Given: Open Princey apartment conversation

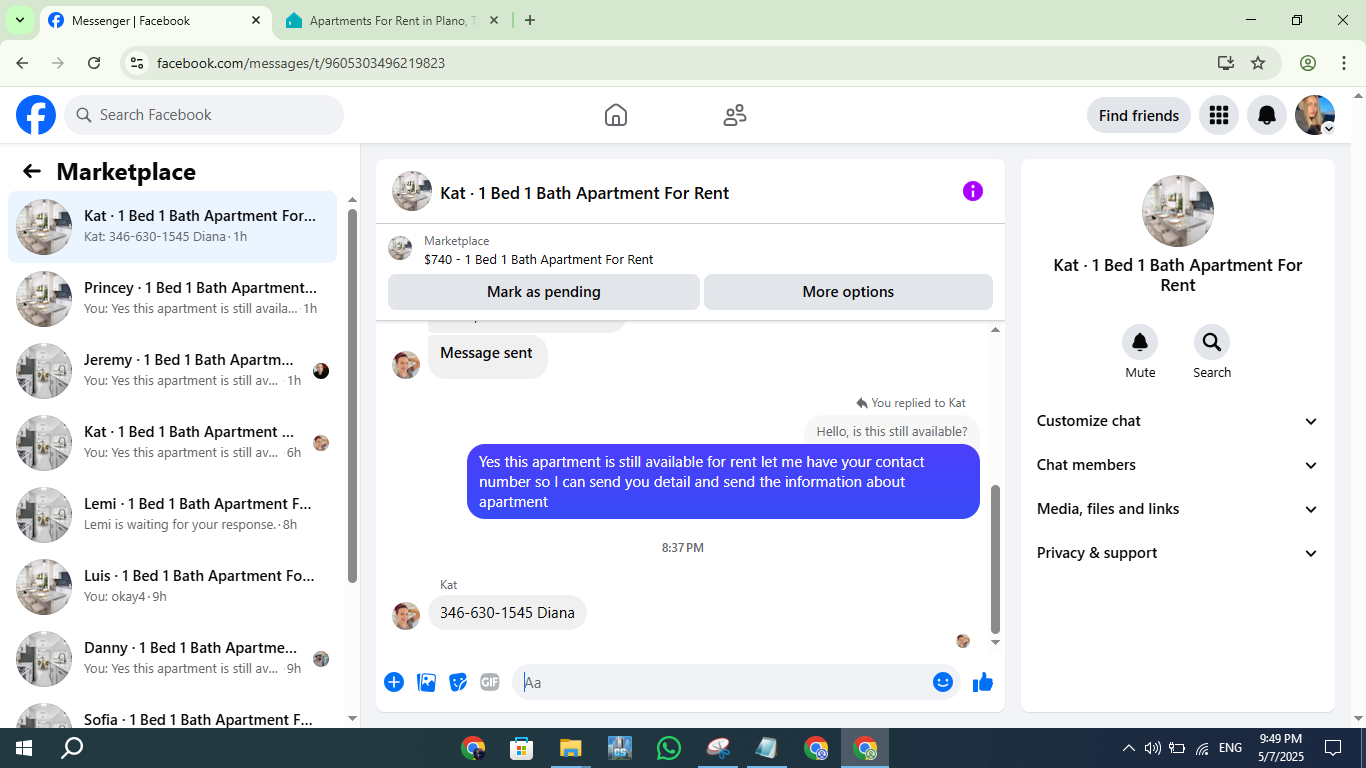Looking at the screenshot, I should [173, 299].
